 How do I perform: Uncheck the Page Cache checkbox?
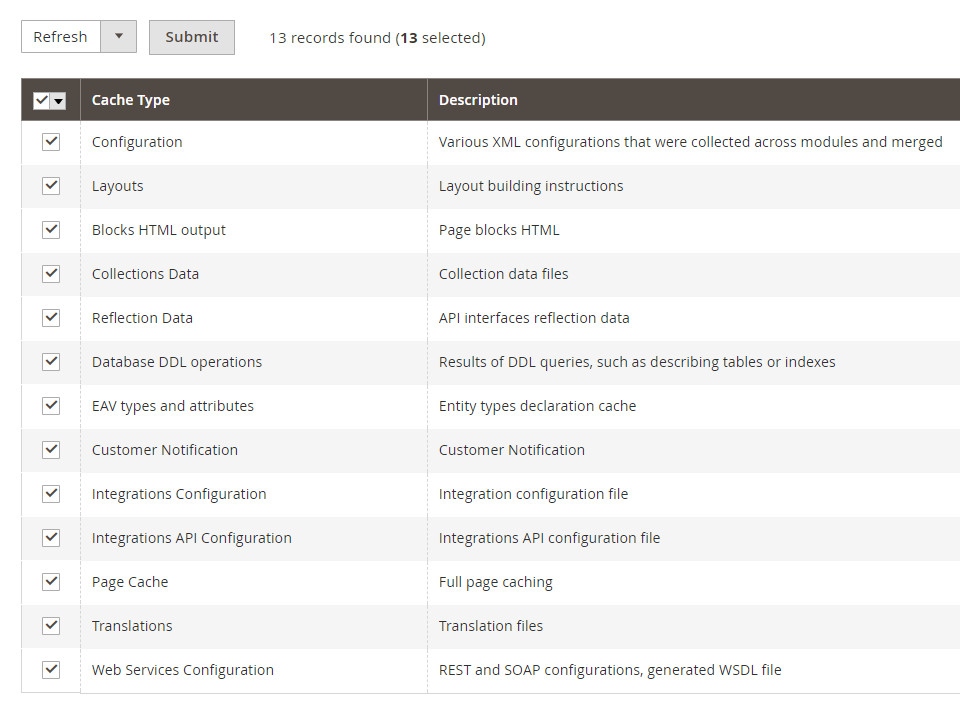tap(51, 582)
